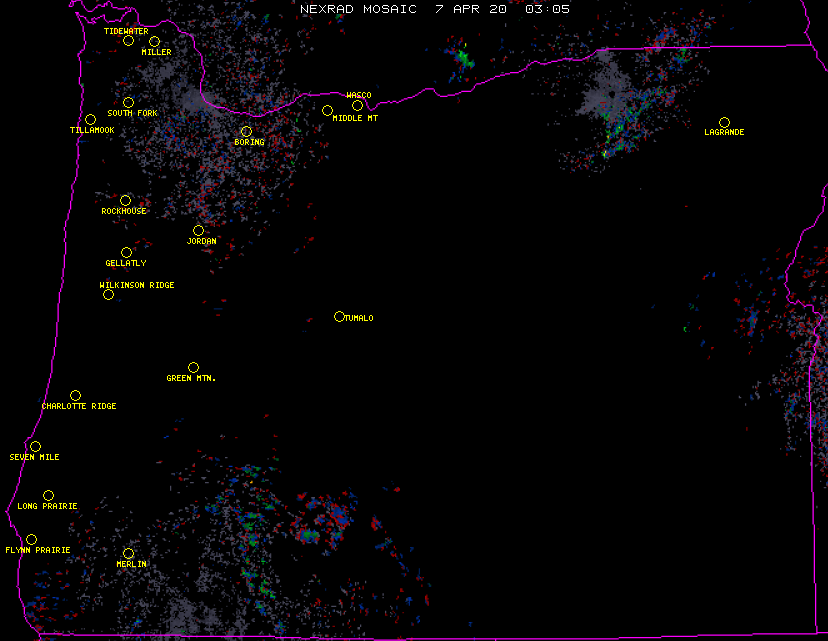
Task: Select the LaGrande station circle marker
Action: click(724, 123)
